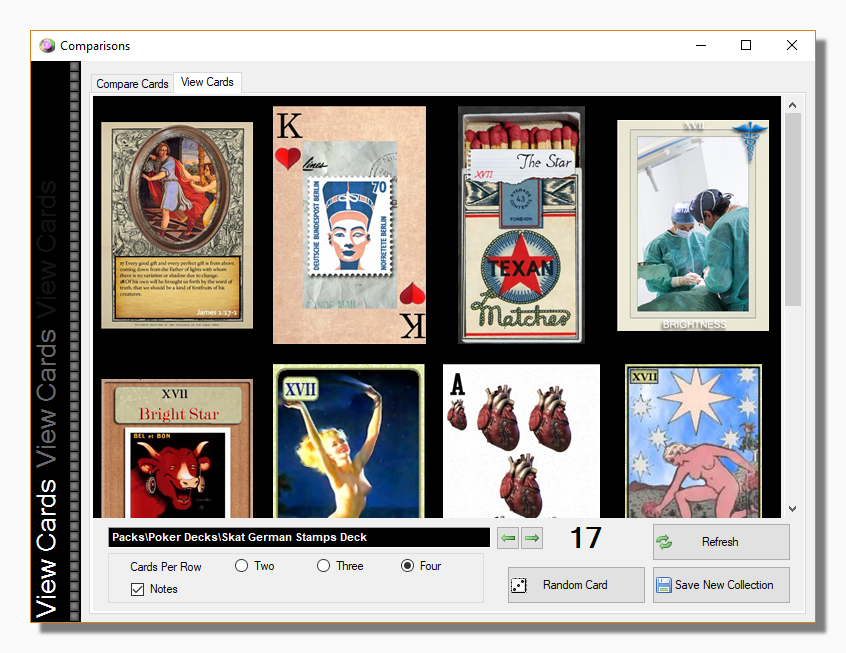846x653 pixels.
Task: Click the Refresh button
Action: [721, 542]
